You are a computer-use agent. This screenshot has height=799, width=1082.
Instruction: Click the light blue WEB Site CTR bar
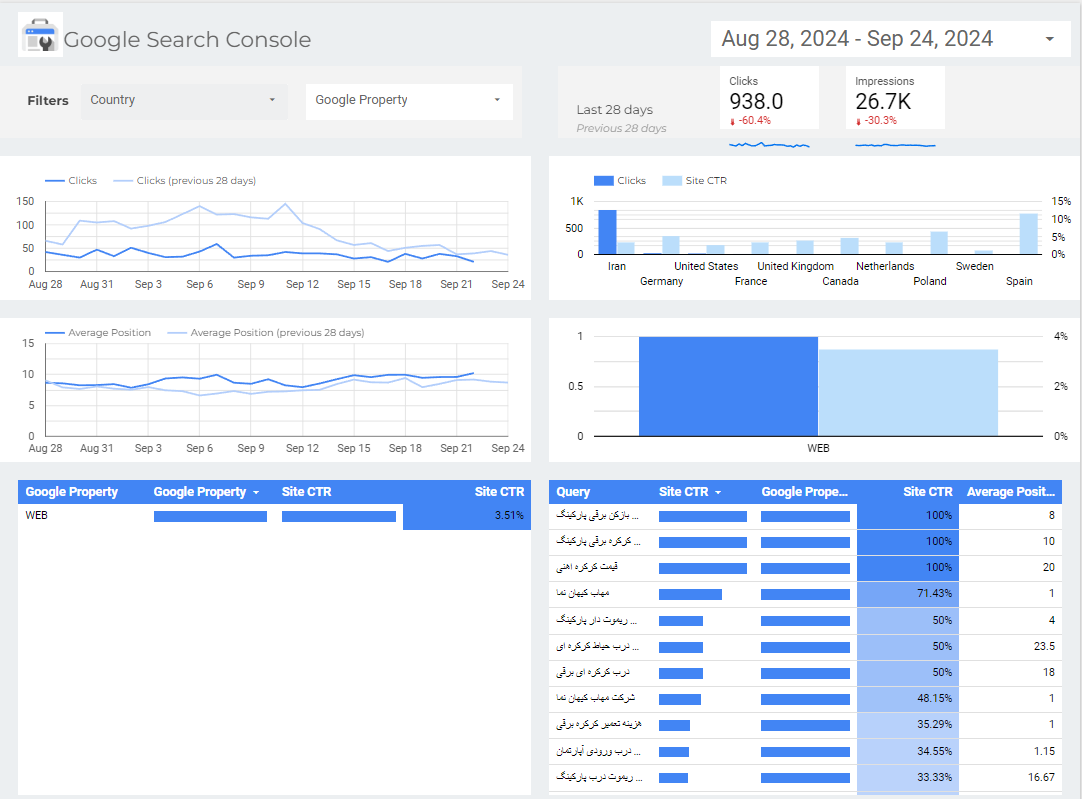908,393
